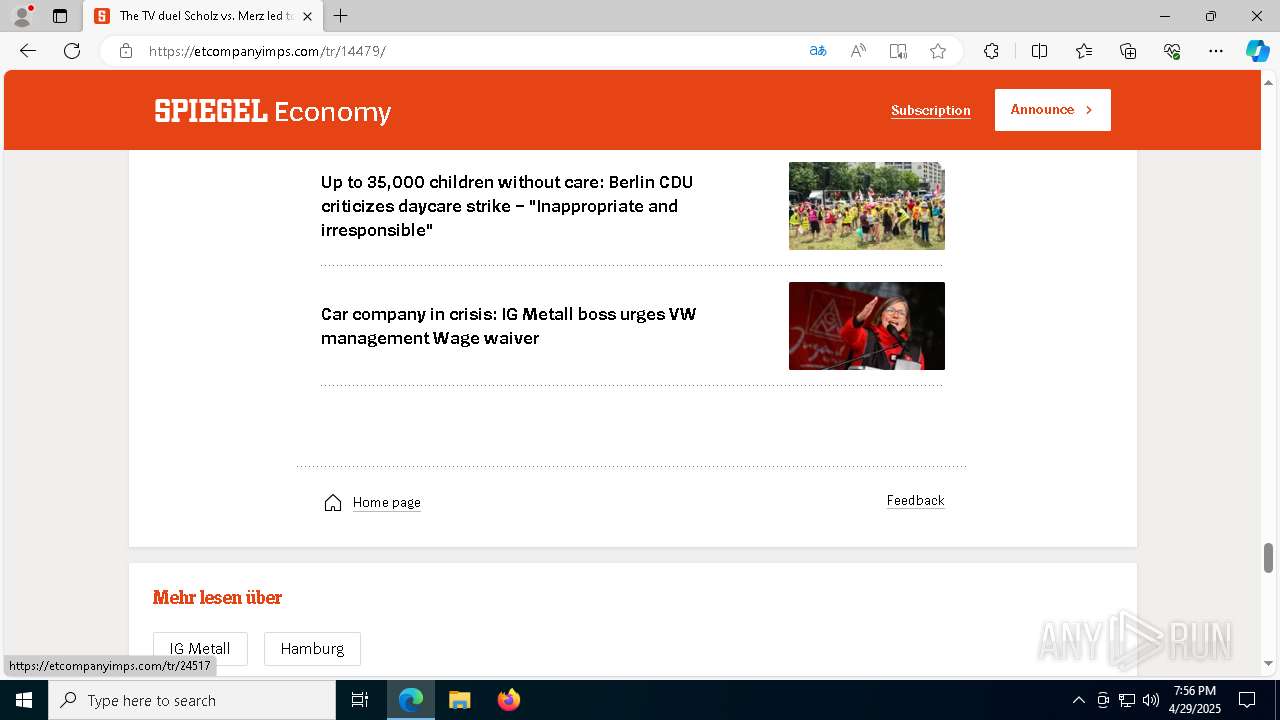
Task: Open the Windows Start menu
Action: click(24, 700)
